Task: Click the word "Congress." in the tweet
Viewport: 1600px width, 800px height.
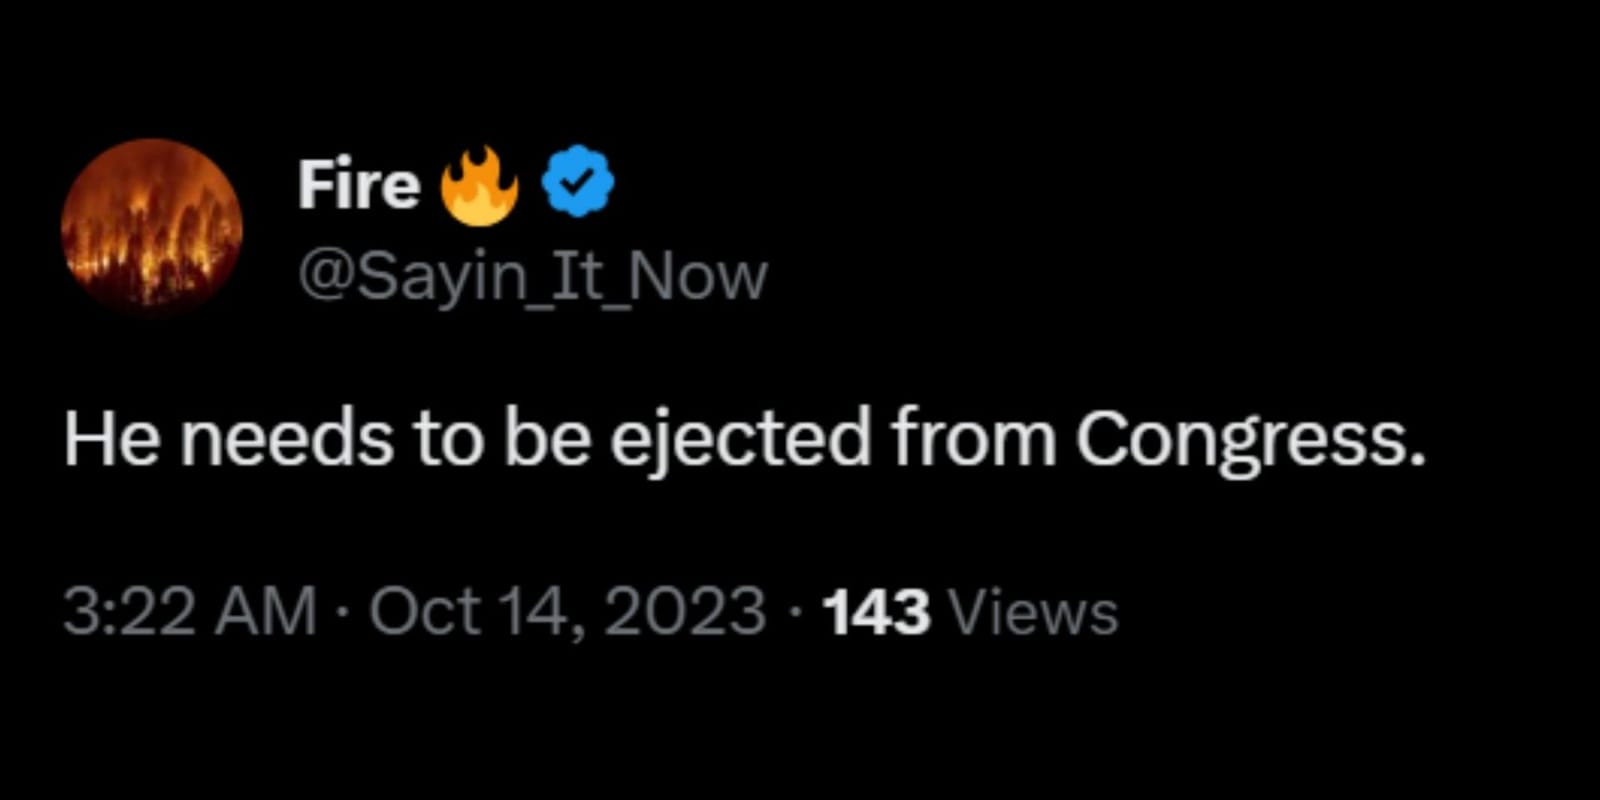Action: pos(1250,440)
